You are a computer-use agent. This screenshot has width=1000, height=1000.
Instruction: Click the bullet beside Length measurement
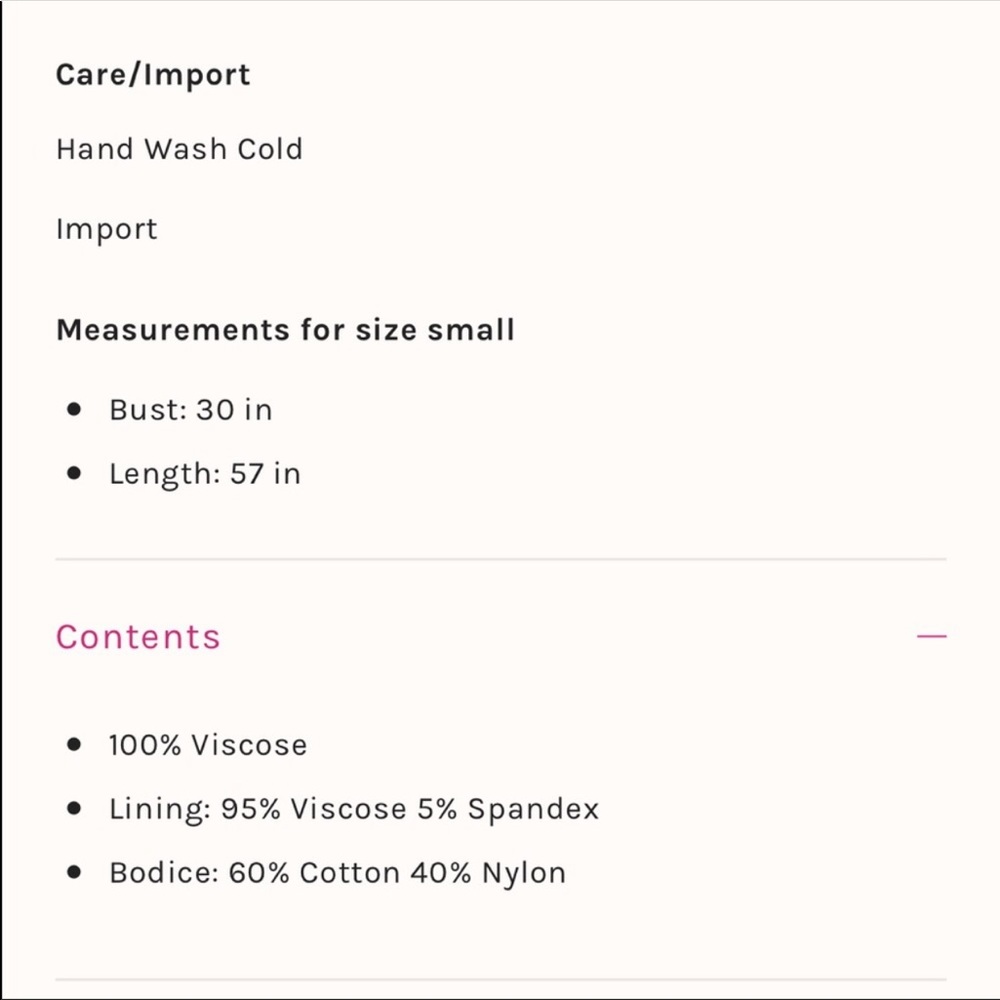[x=74, y=473]
